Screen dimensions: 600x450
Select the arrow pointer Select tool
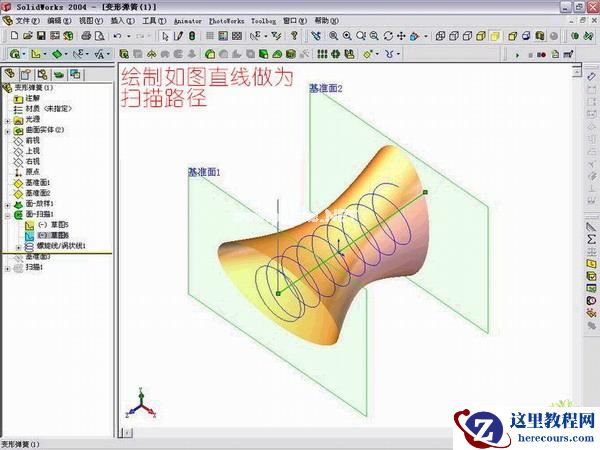165,36
